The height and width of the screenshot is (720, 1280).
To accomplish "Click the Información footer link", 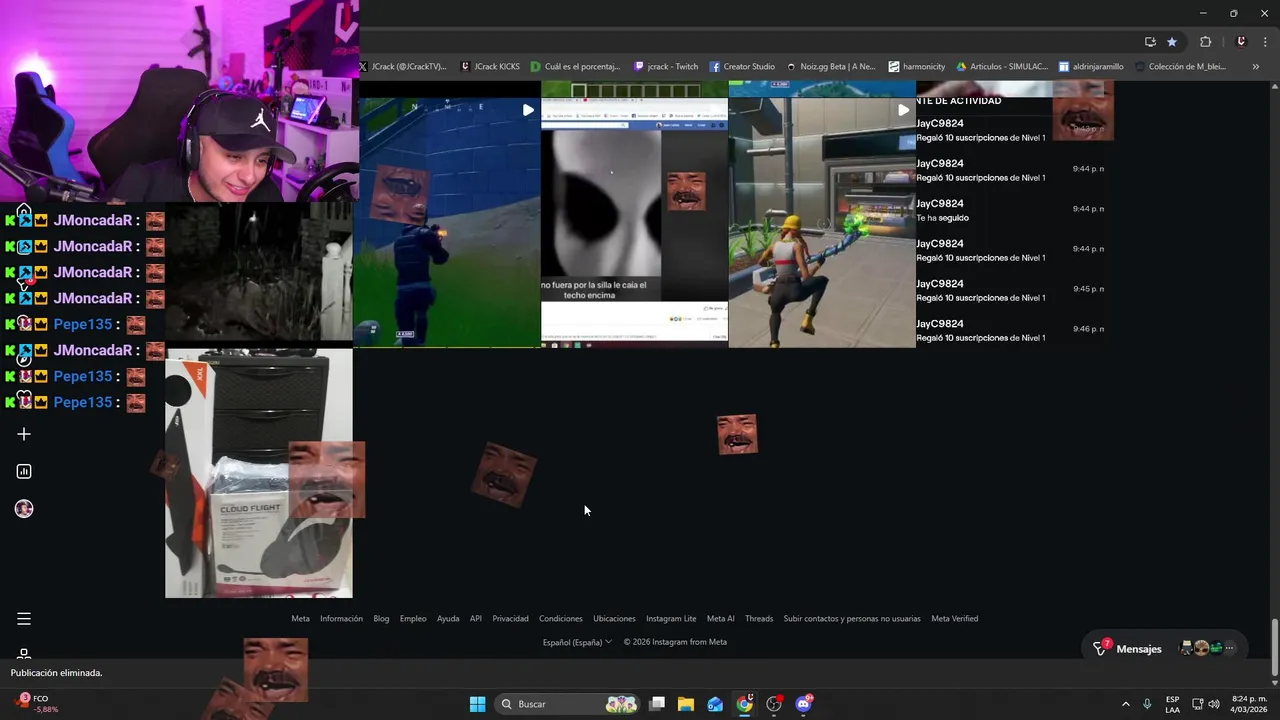I will [341, 618].
